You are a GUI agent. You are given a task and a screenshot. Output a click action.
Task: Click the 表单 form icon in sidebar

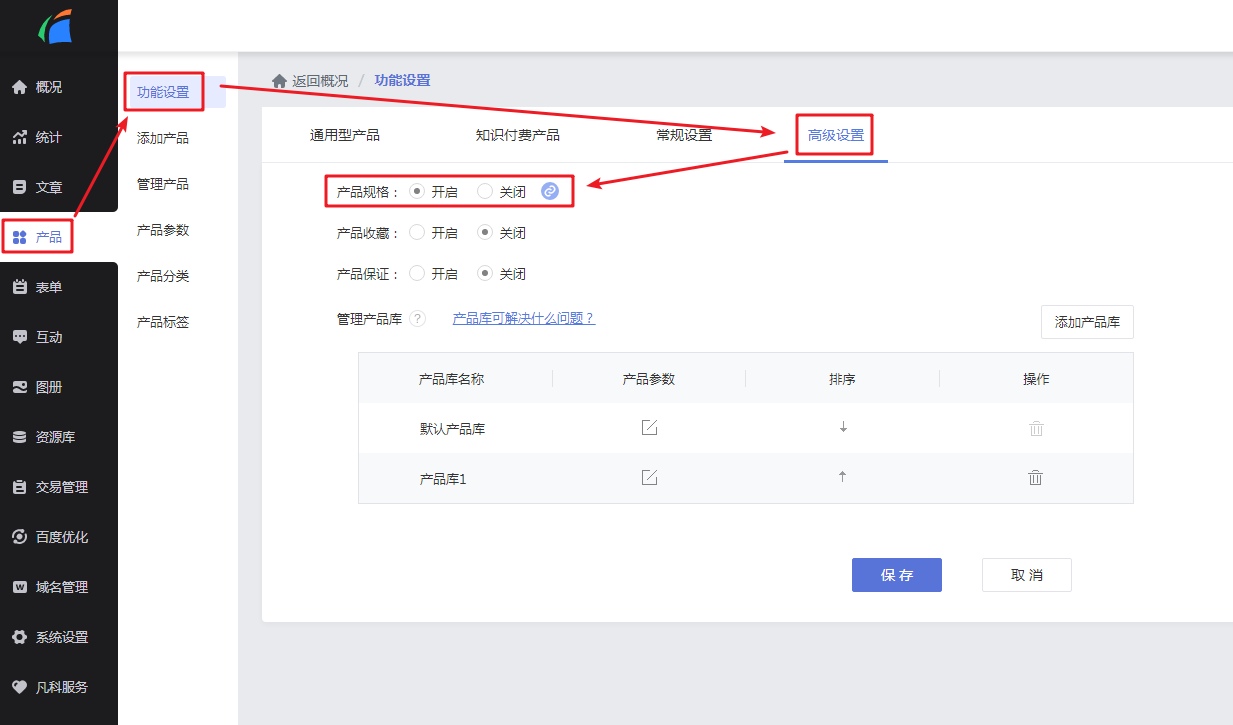click(x=19, y=287)
